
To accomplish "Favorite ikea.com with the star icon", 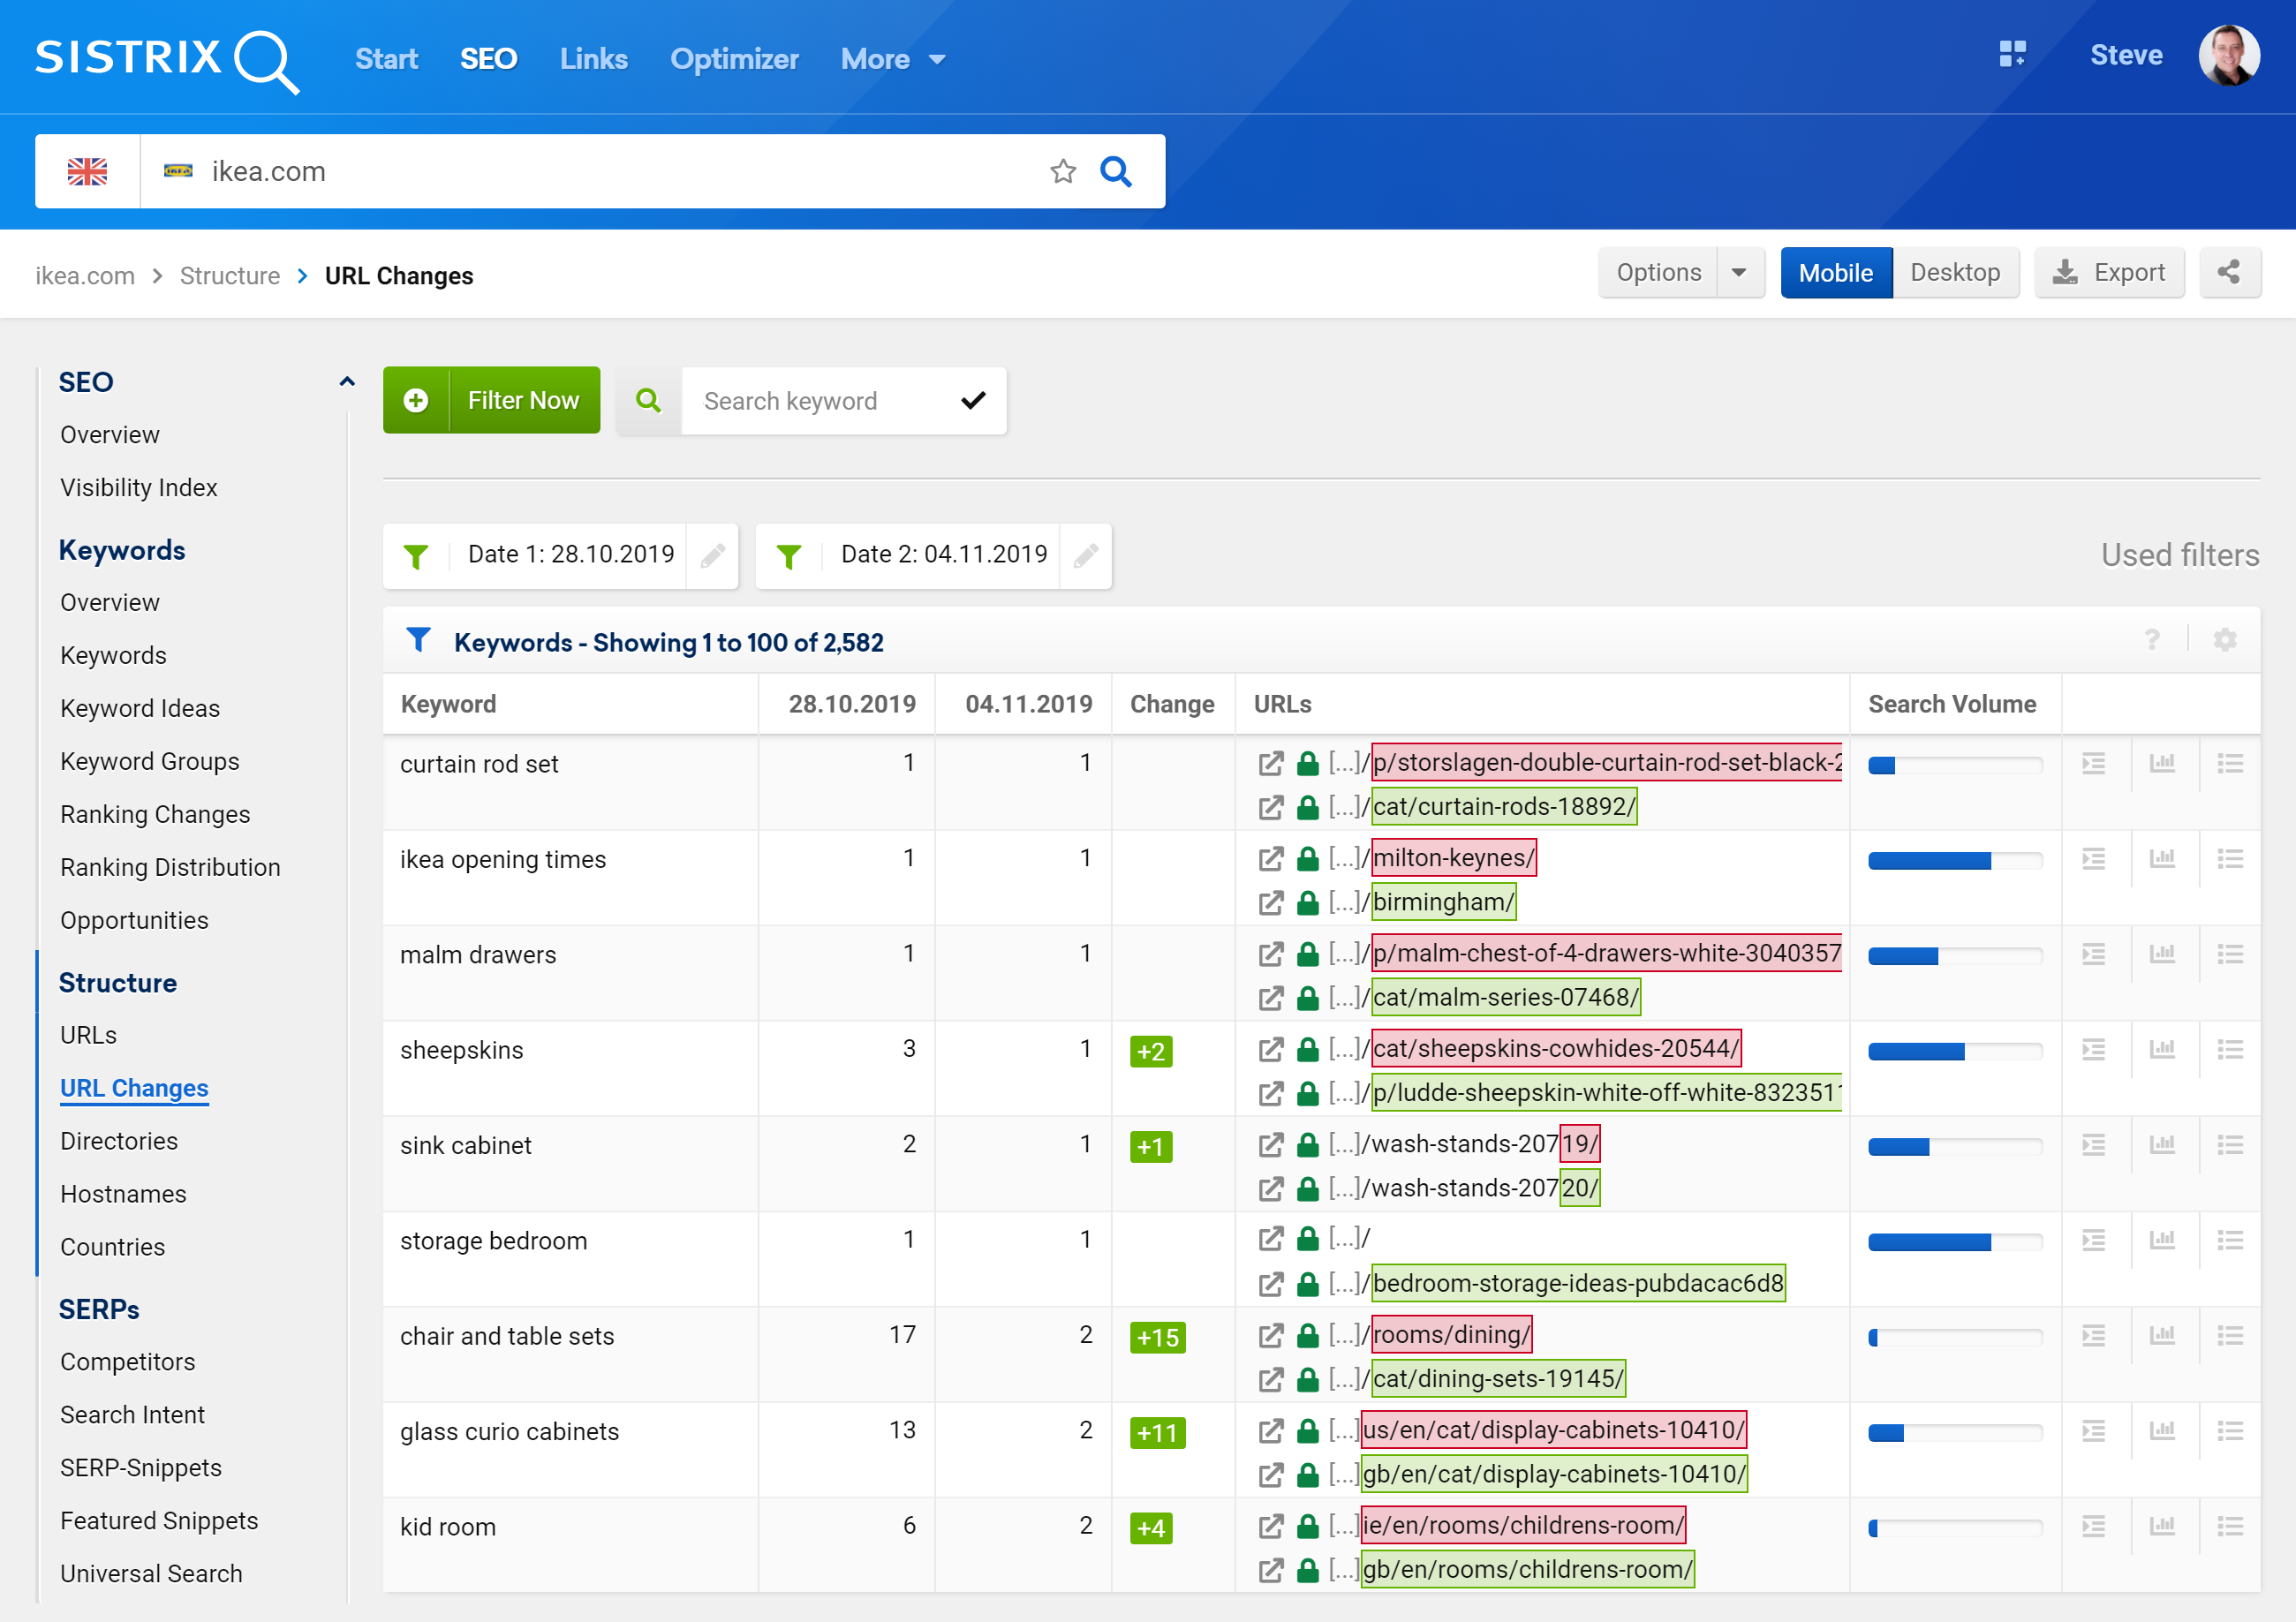I will pos(1063,171).
